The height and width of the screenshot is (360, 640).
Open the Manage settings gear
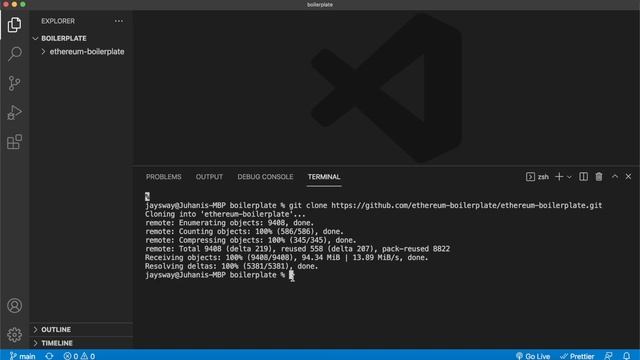click(x=14, y=335)
